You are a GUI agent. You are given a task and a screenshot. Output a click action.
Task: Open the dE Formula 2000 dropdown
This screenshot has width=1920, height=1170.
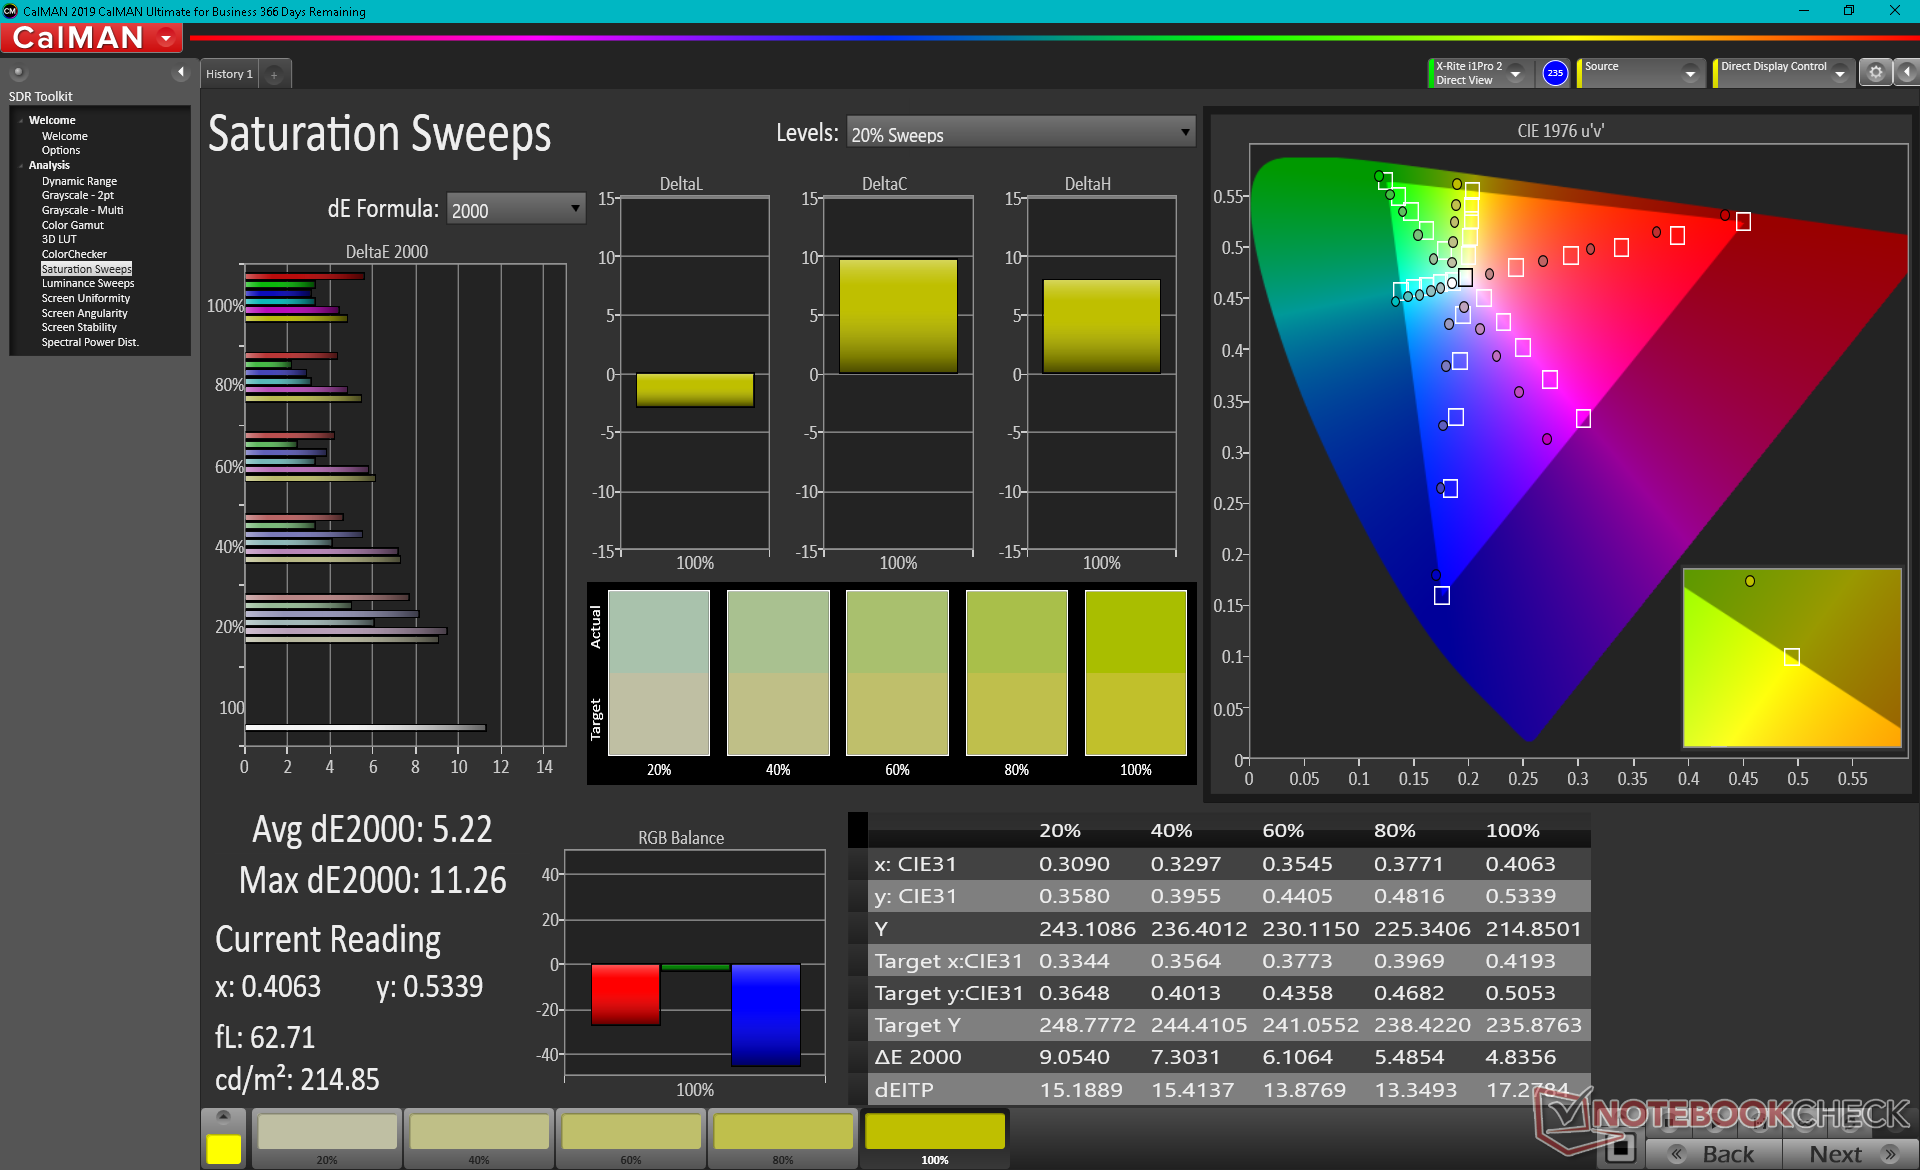515,209
